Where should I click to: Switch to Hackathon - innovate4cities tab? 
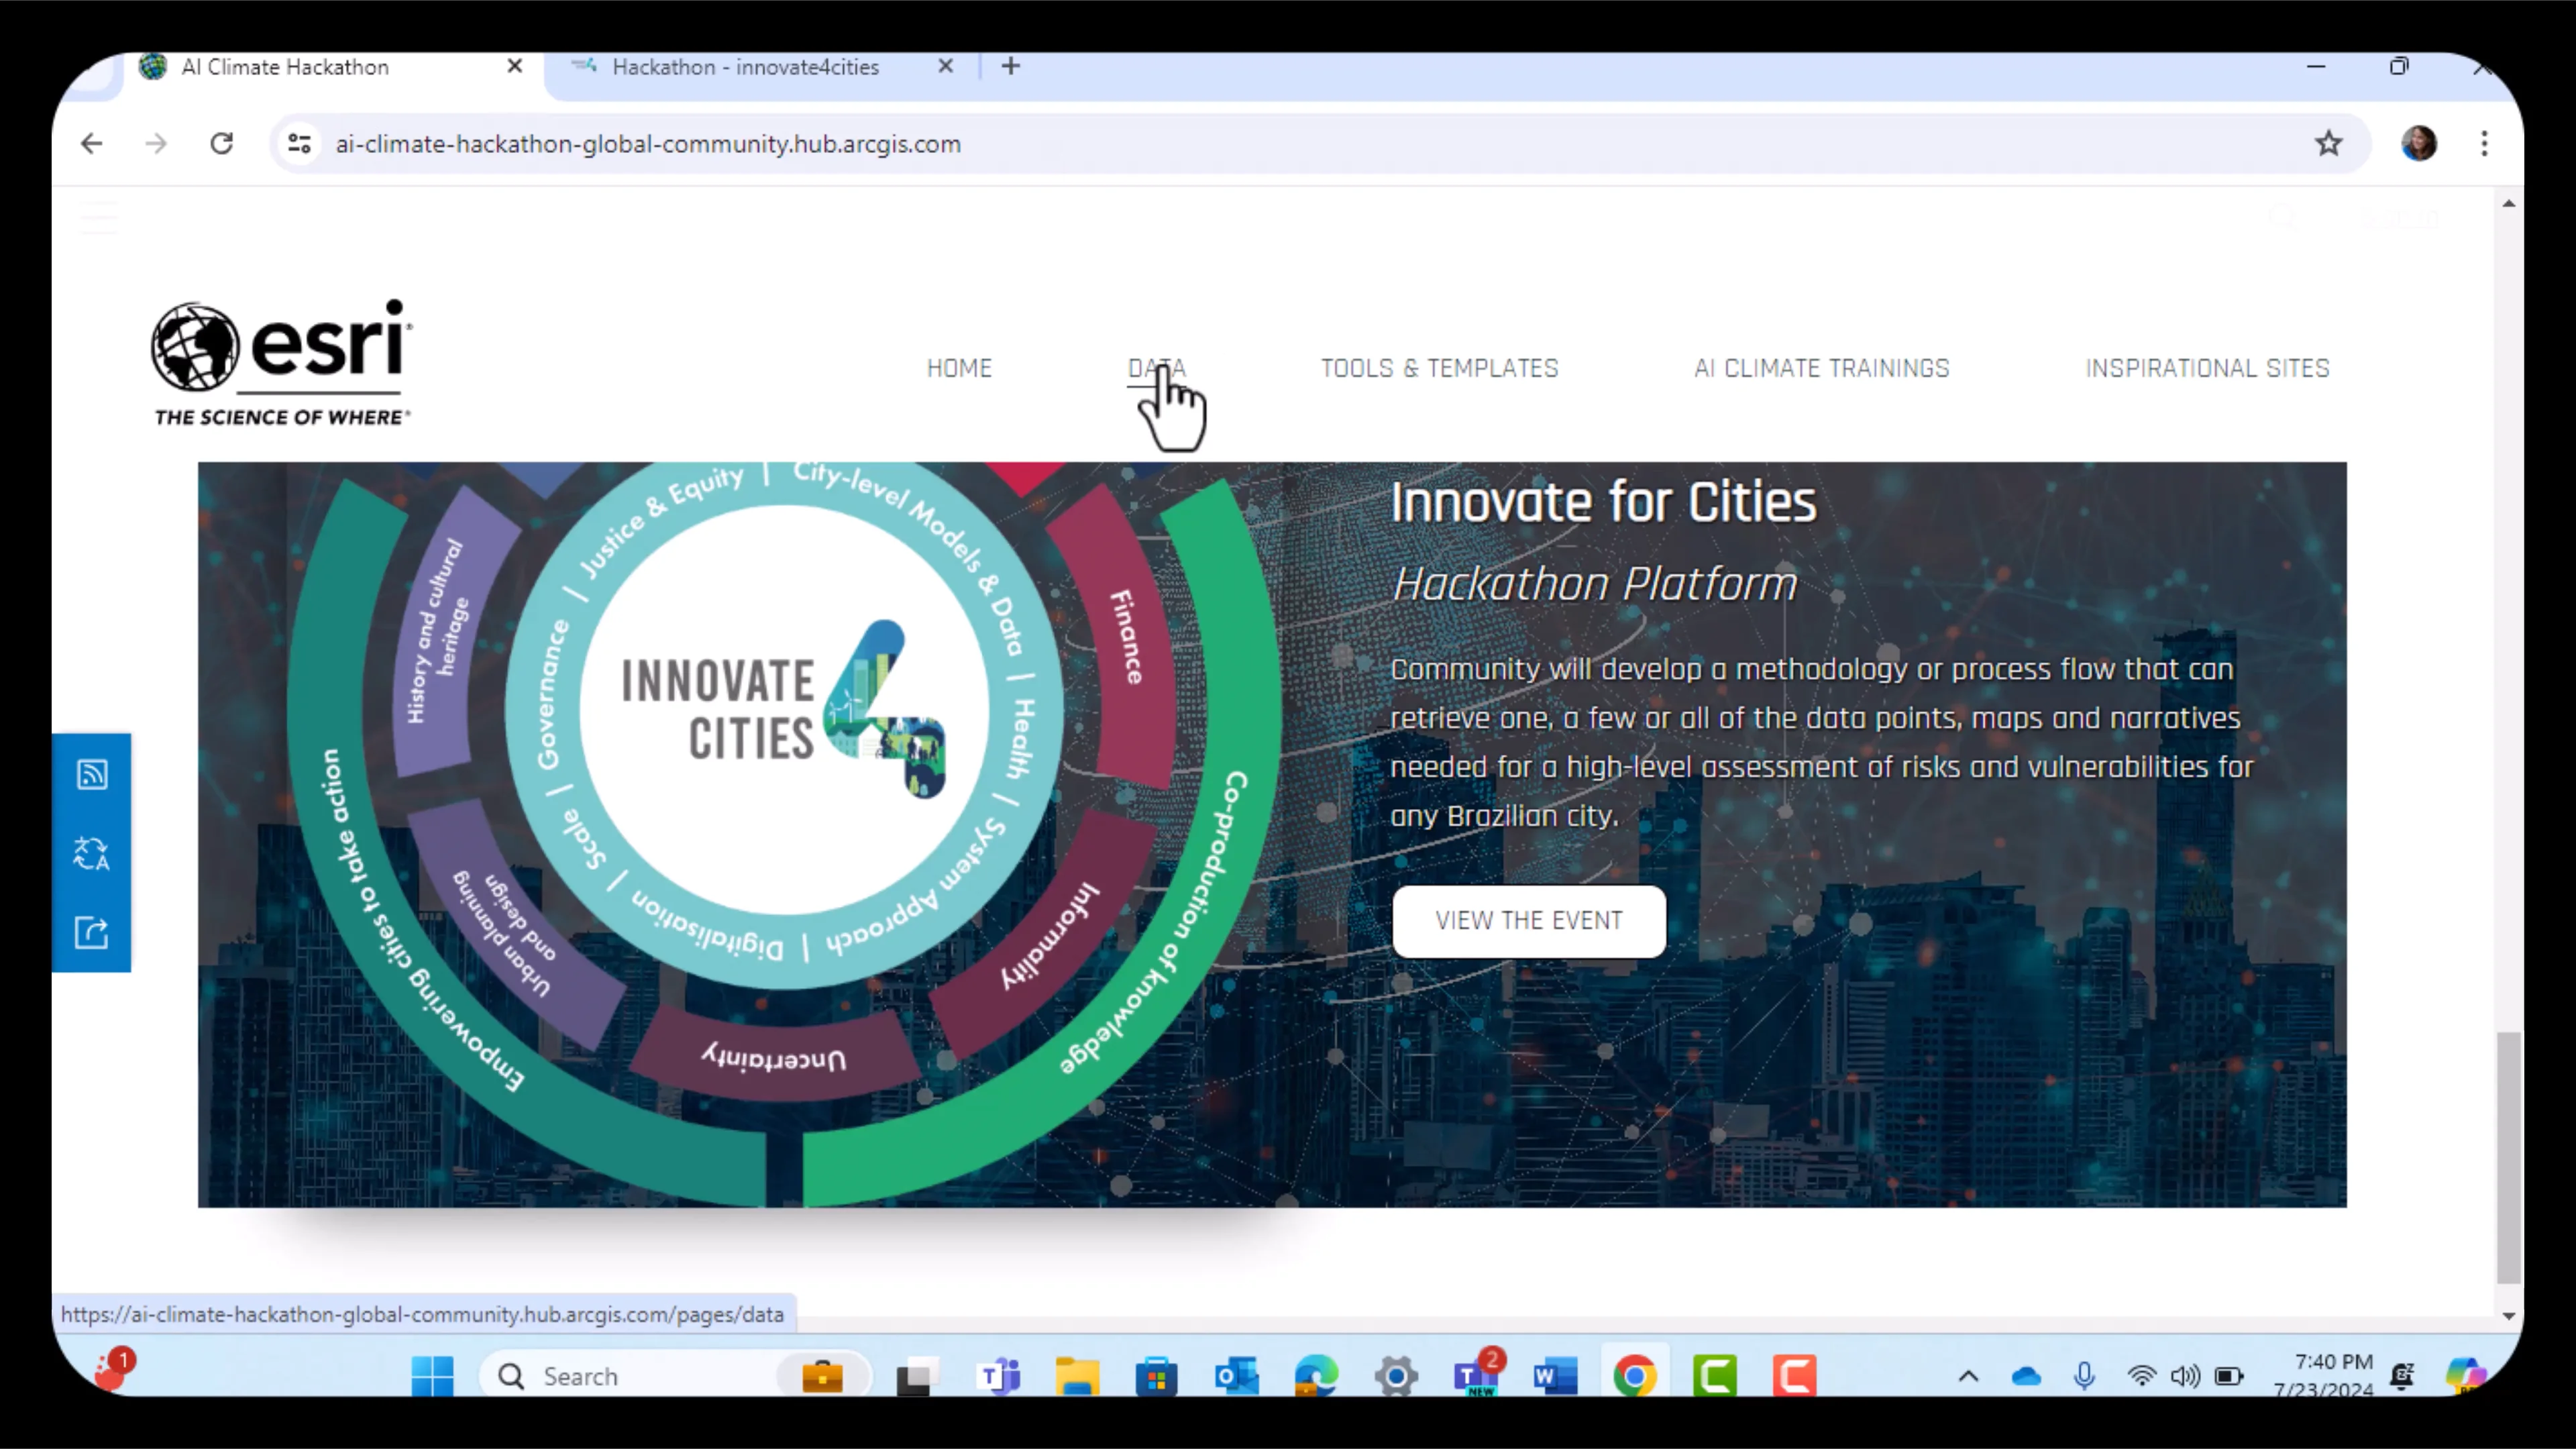pos(745,67)
